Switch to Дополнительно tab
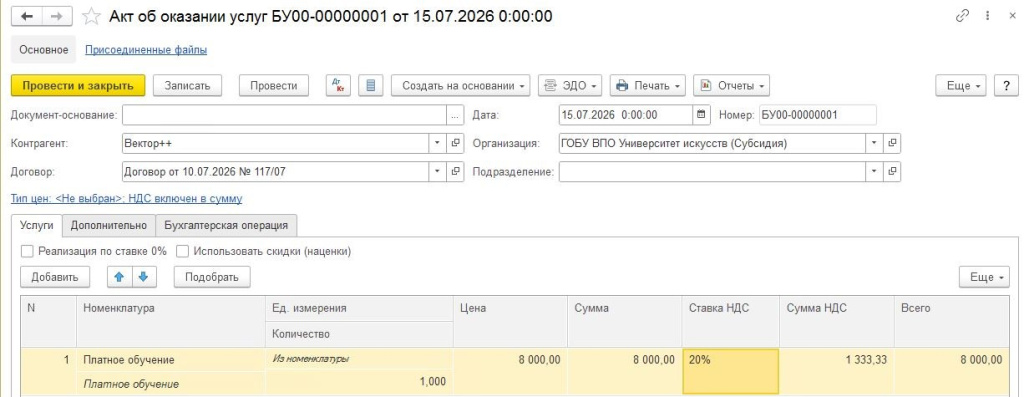Image resolution: width=1024 pixels, height=397 pixels. [108, 225]
